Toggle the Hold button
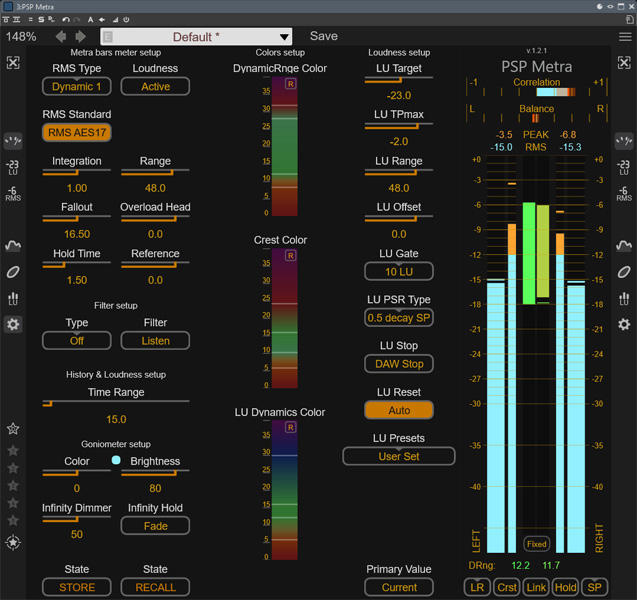 pyautogui.click(x=566, y=587)
